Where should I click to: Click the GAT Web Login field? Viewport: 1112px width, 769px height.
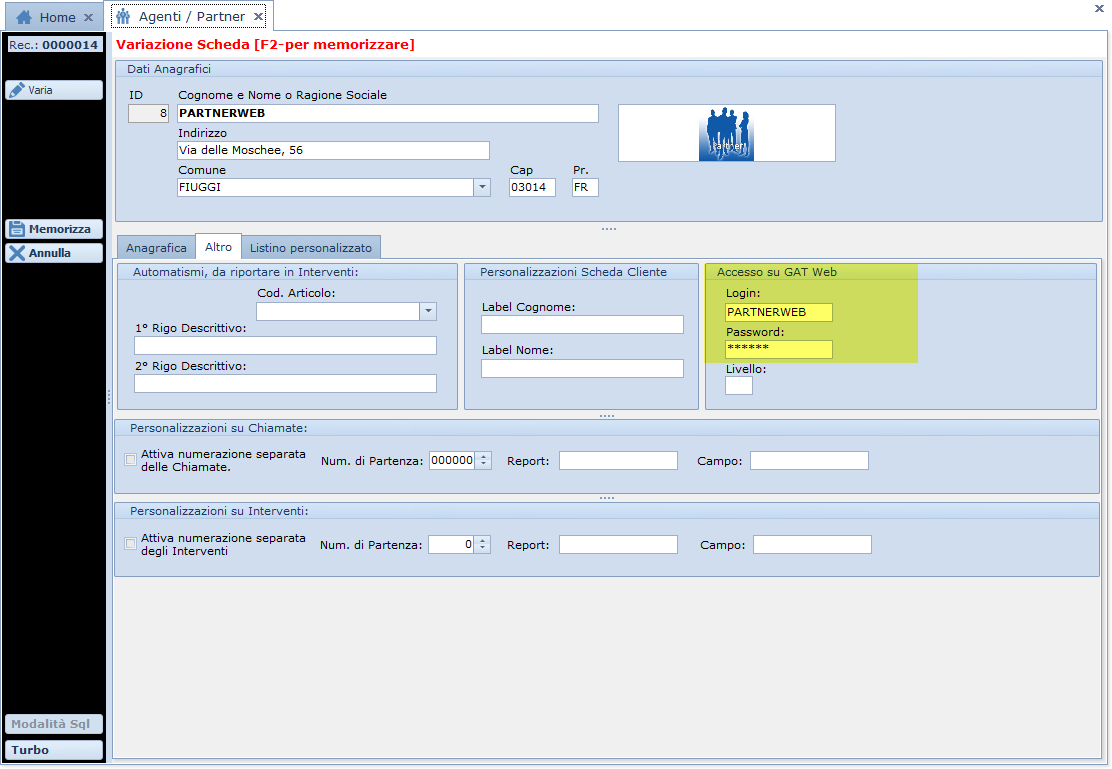tap(779, 312)
